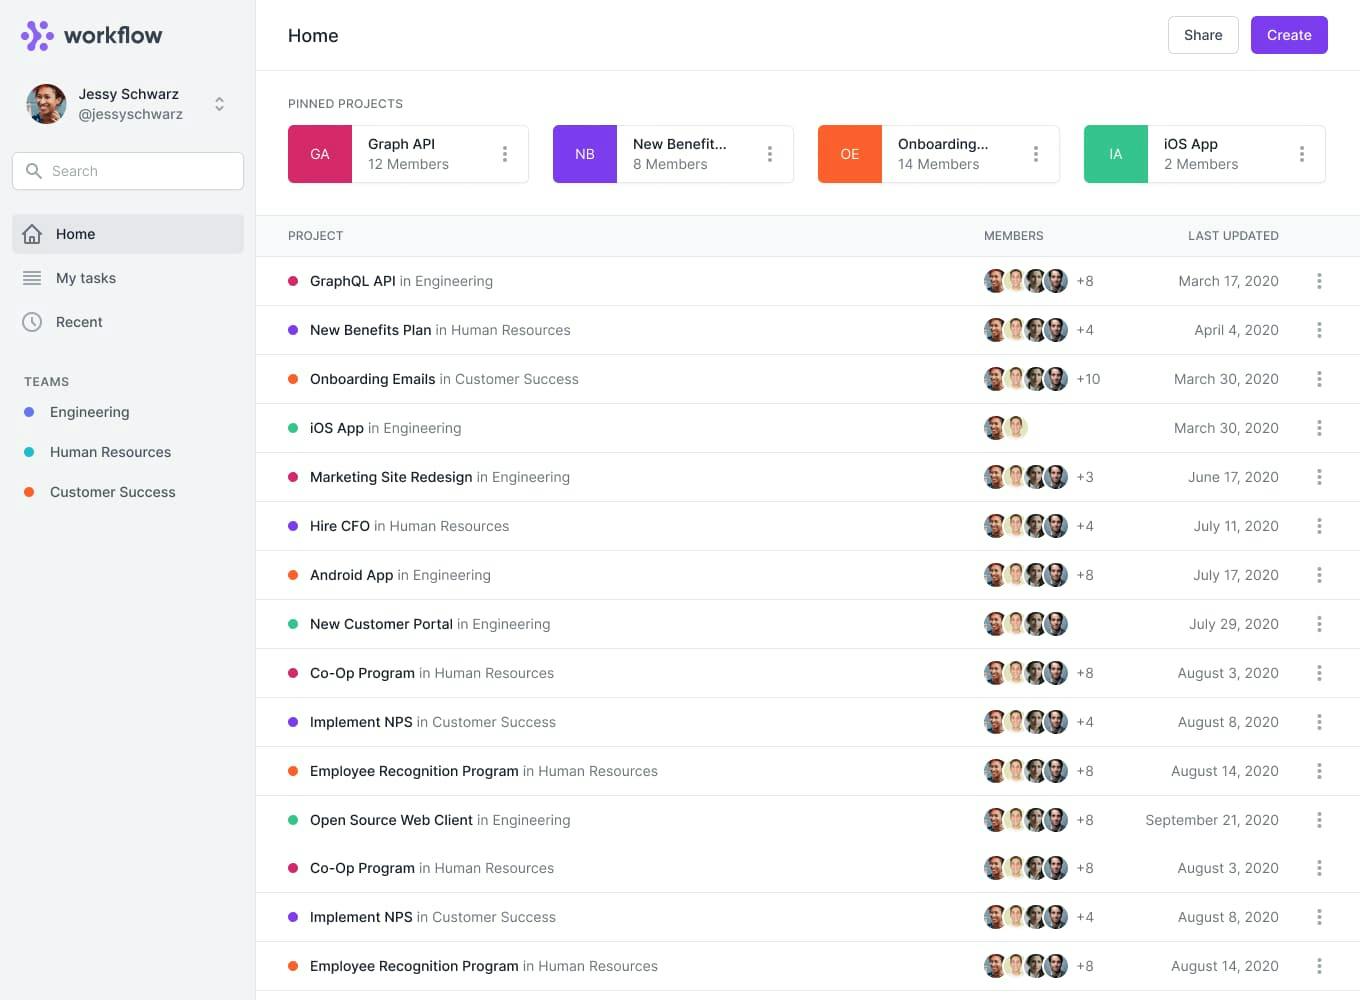Open options for Hire CFO row

1319,526
